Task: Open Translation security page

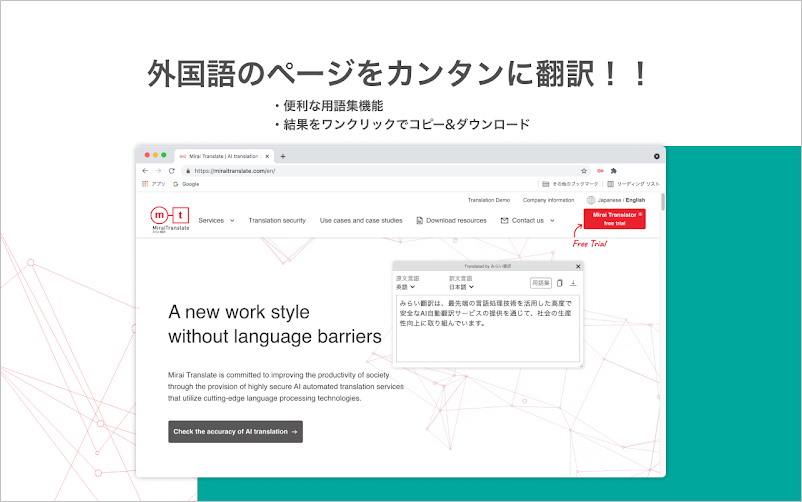Action: point(277,221)
